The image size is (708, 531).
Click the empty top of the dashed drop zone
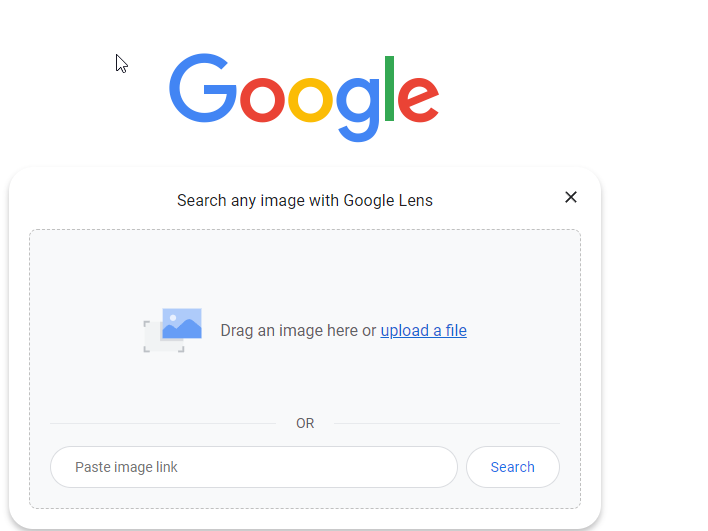tap(305, 262)
